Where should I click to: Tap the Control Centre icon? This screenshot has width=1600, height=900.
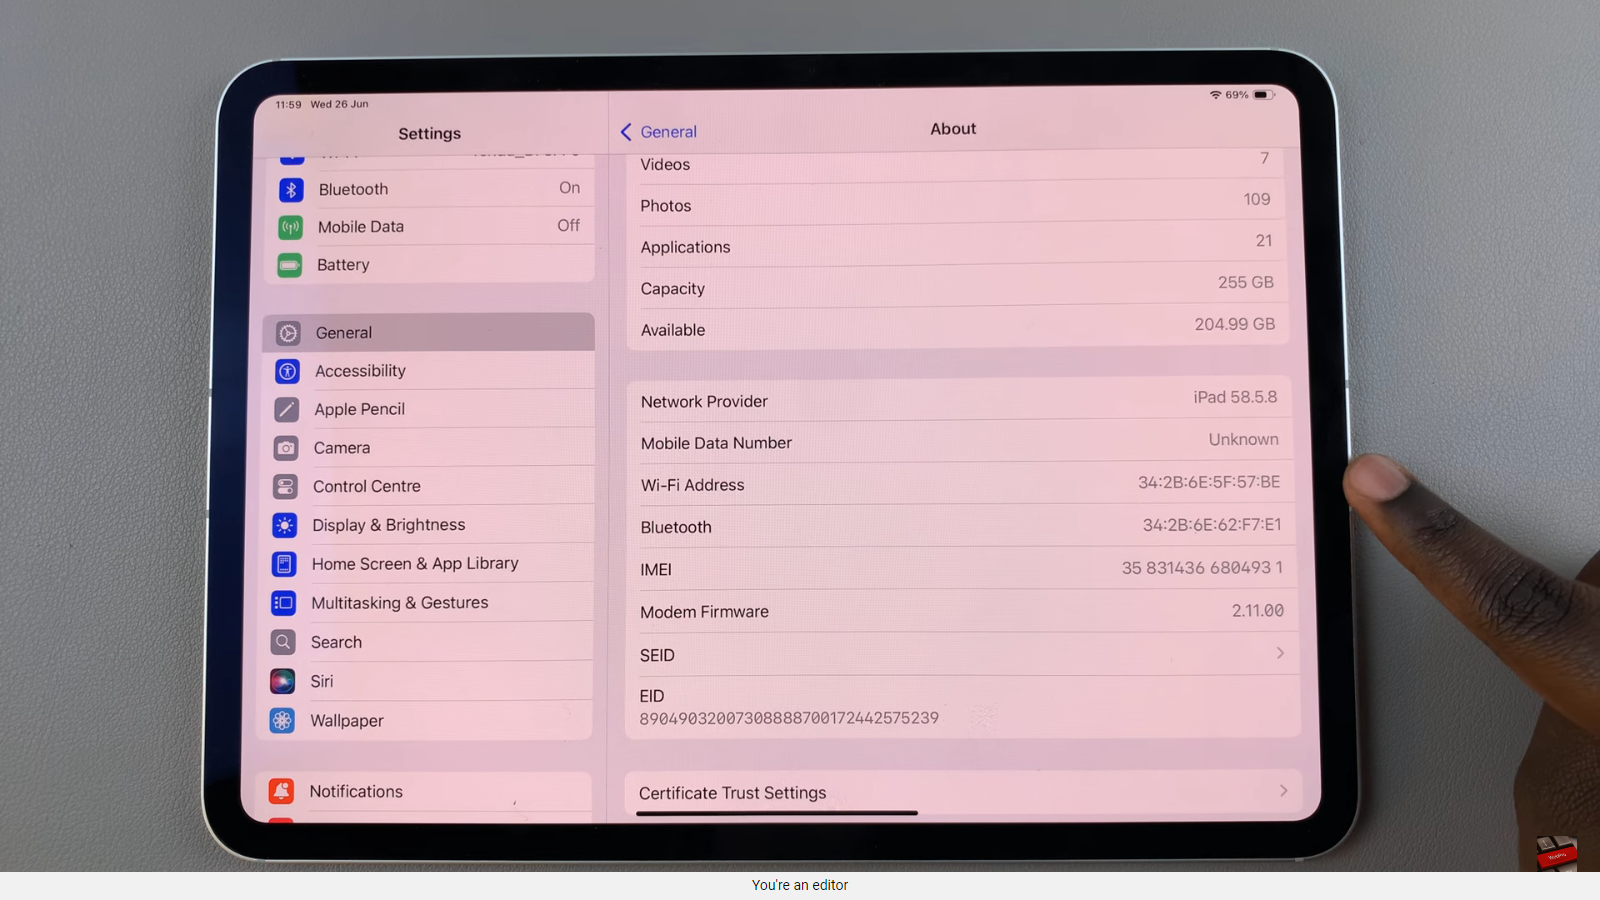(x=285, y=487)
